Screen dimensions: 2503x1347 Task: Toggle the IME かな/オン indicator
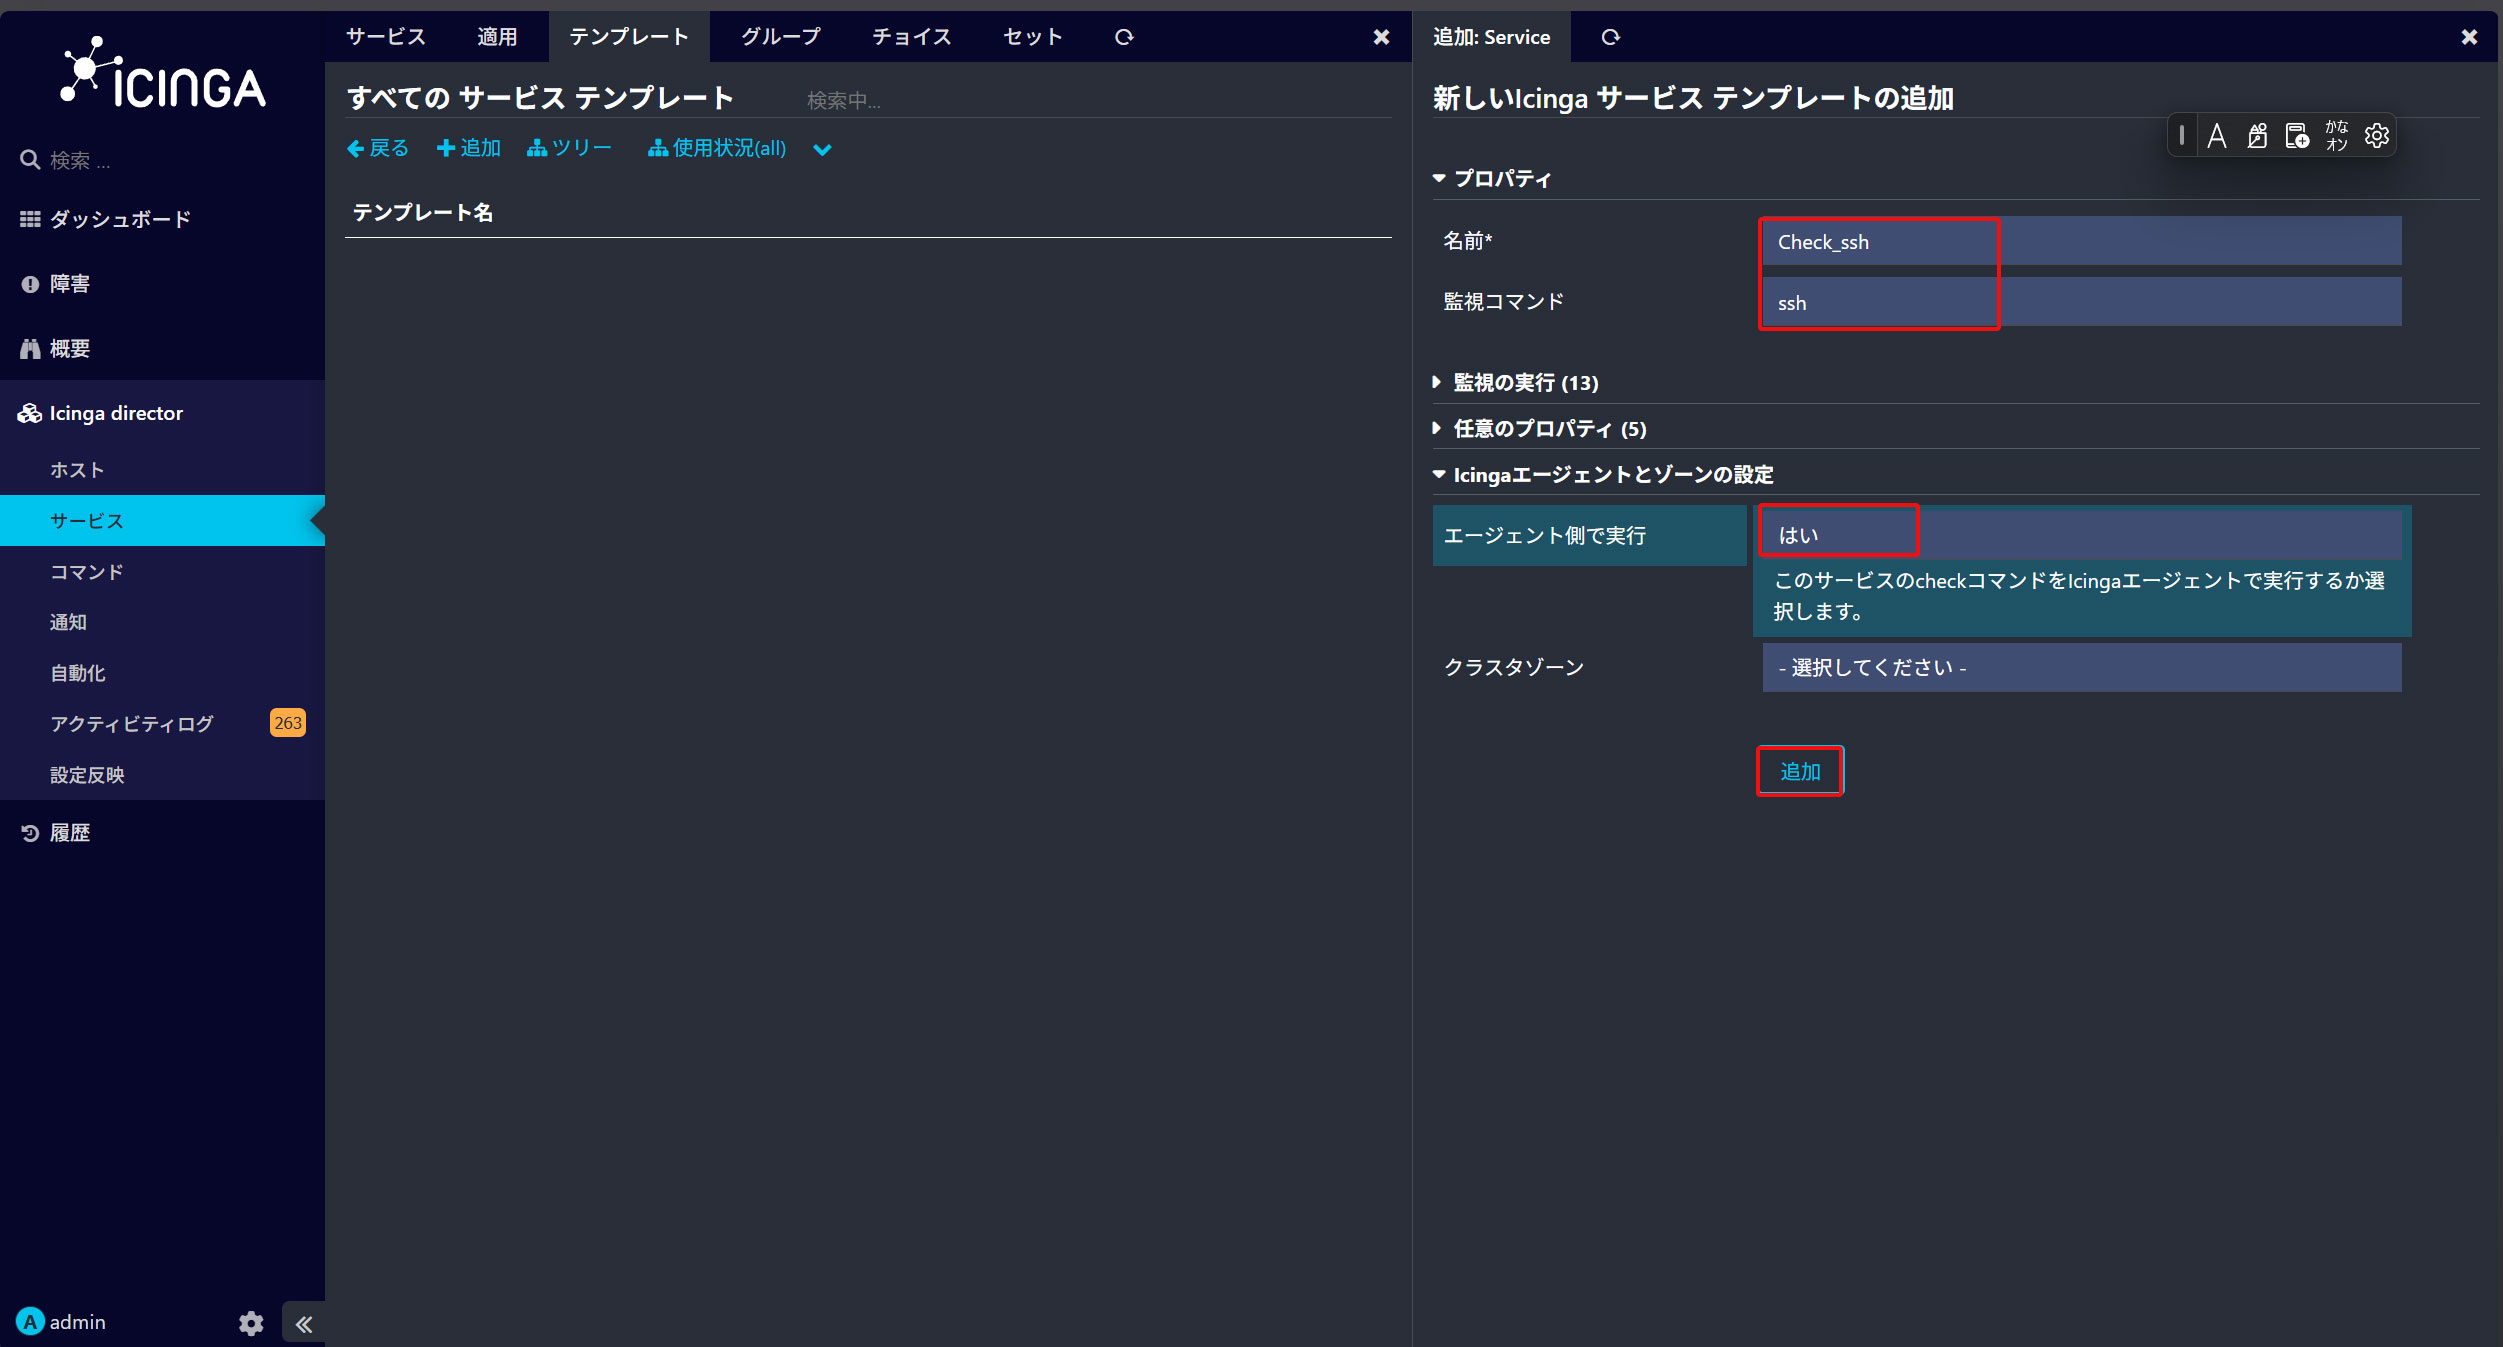[2336, 135]
